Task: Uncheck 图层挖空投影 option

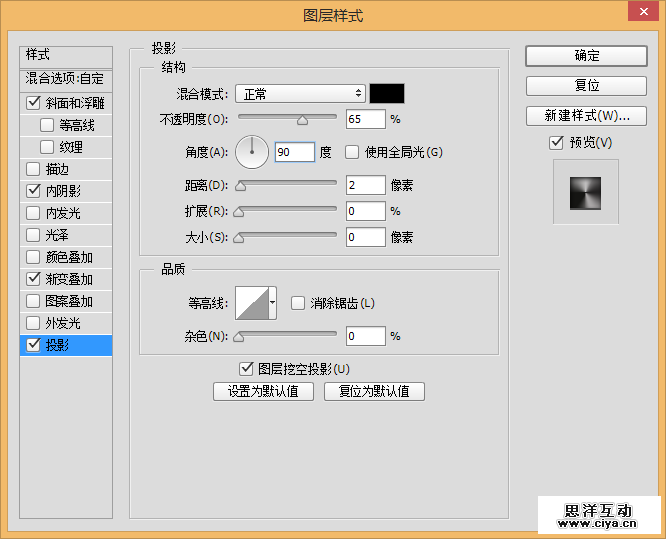Action: (x=247, y=369)
